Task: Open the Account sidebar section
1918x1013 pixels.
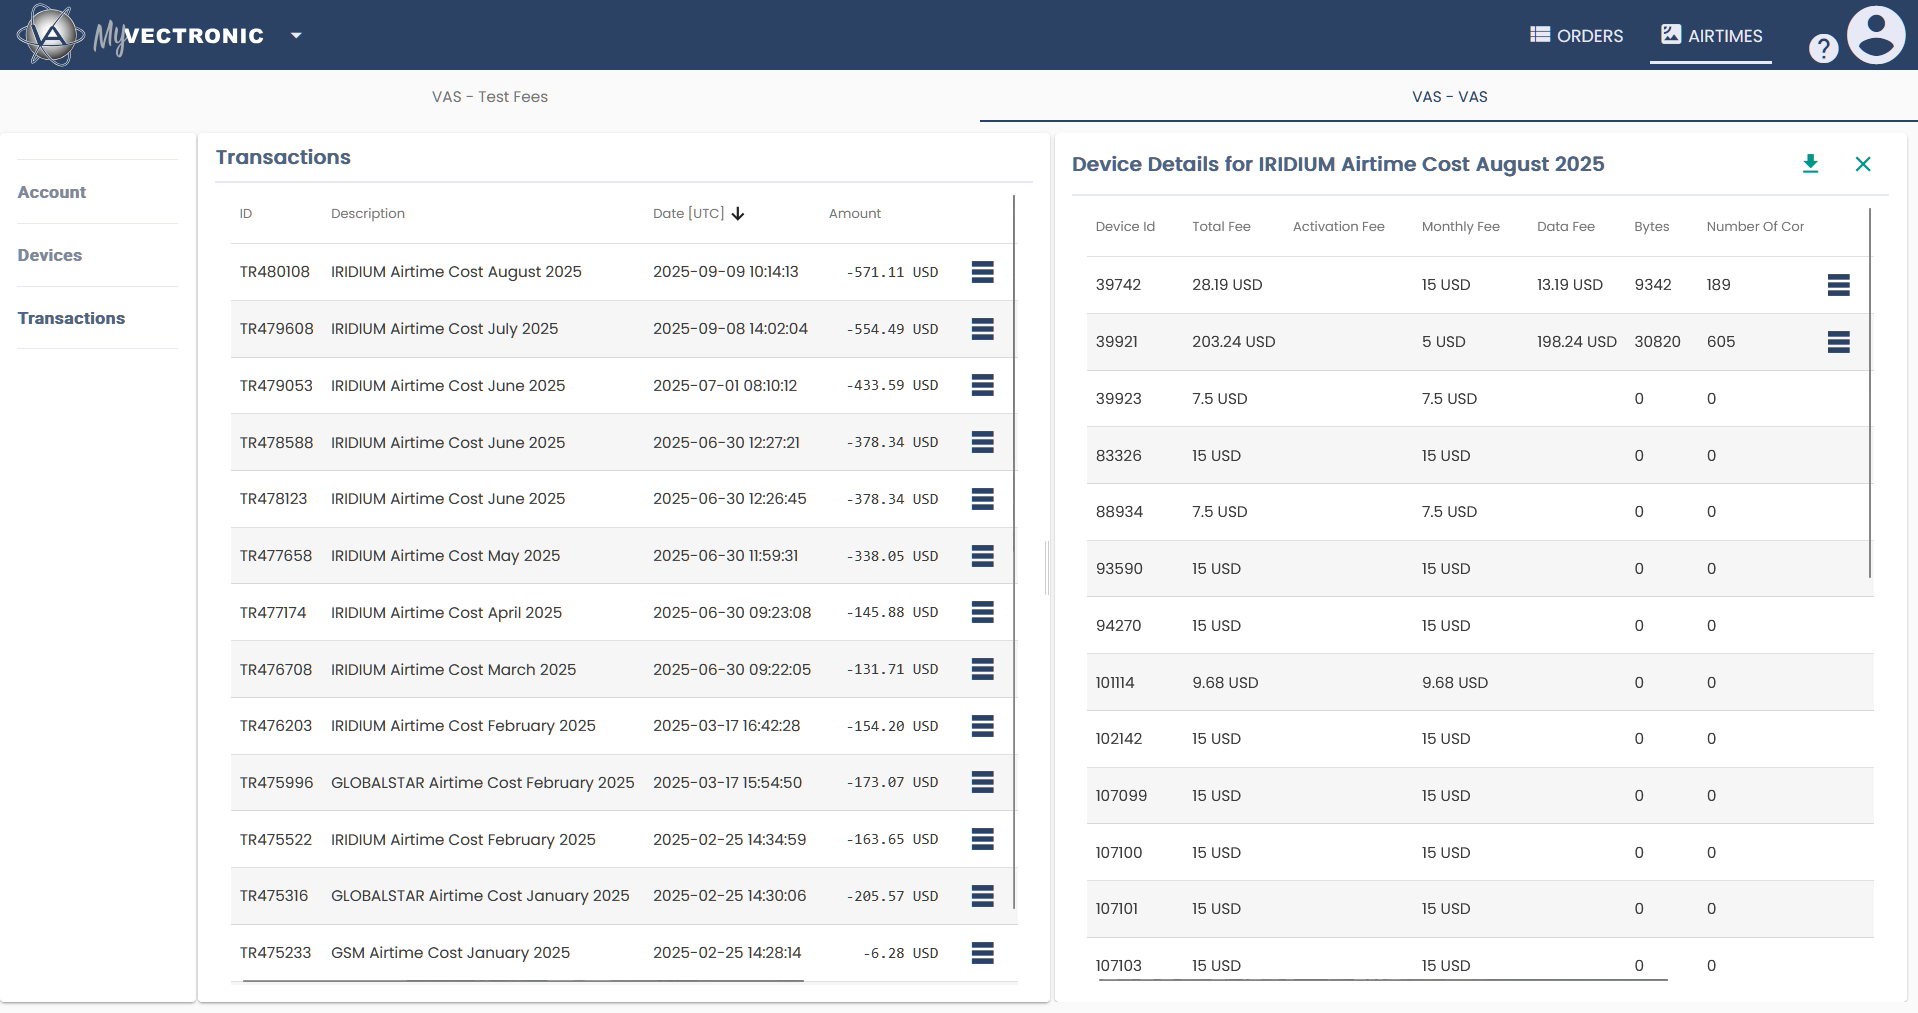Action: [52, 192]
